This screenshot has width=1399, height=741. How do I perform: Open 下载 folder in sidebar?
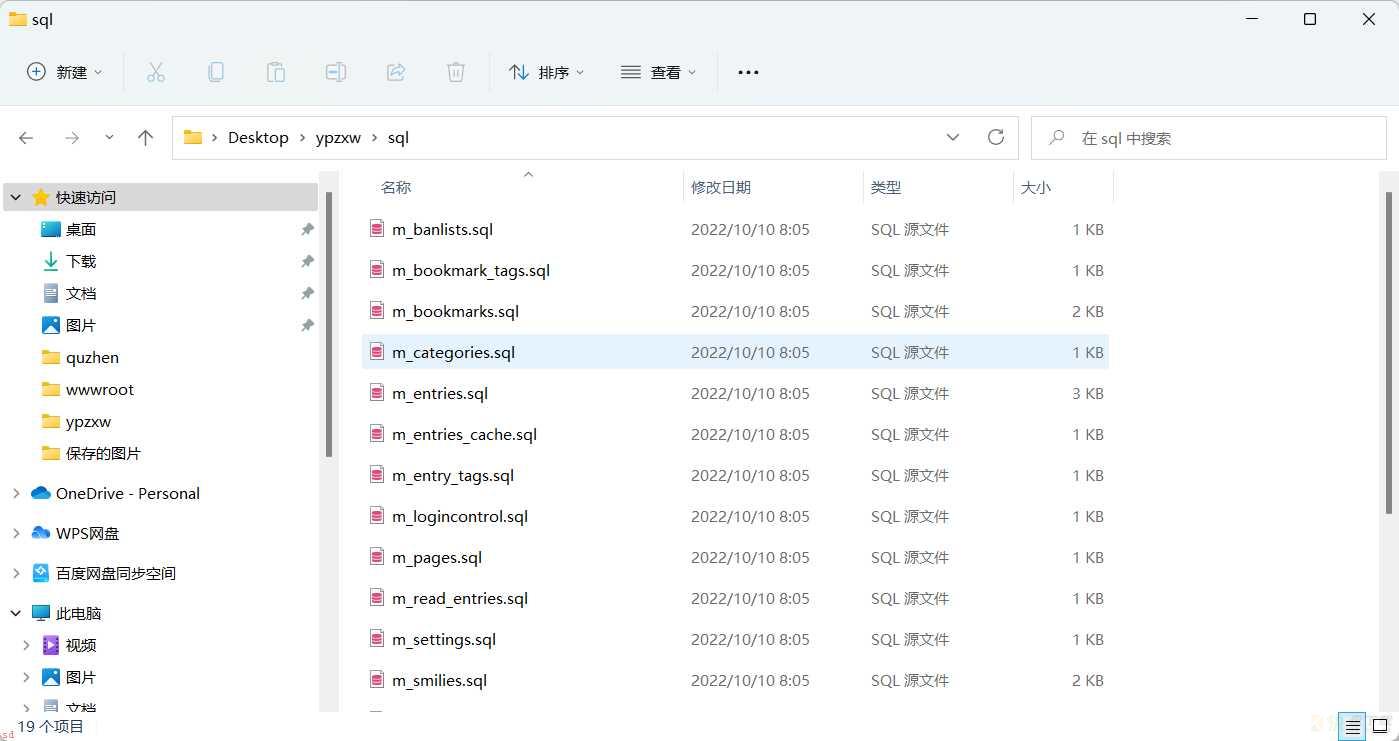coord(80,261)
